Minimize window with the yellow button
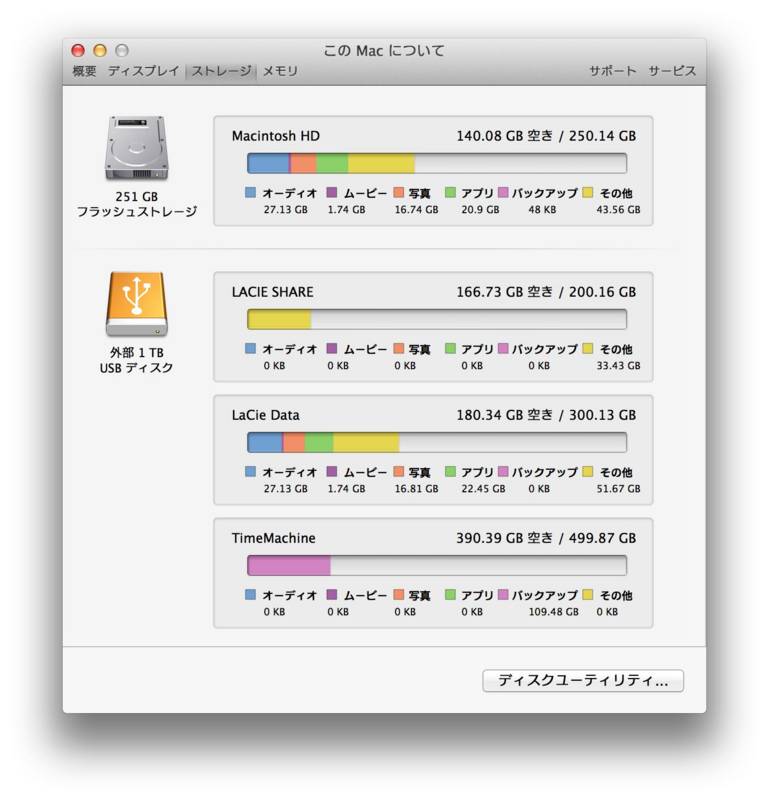This screenshot has height=800, width=769. tap(100, 51)
